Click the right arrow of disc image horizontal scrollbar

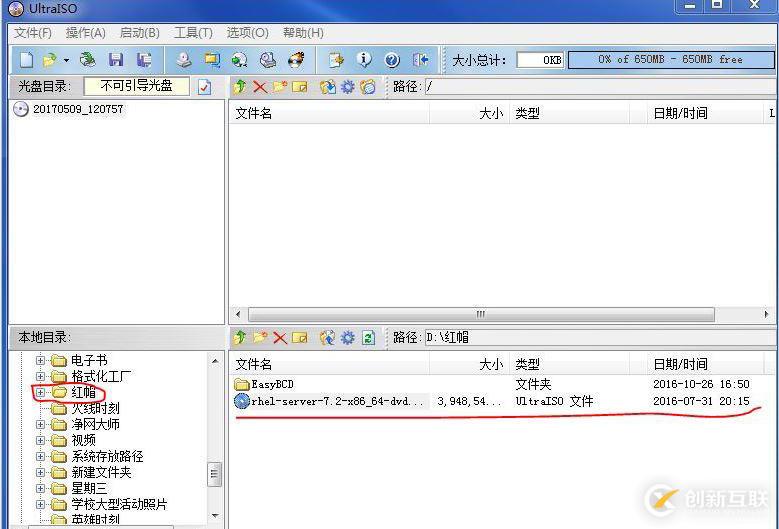(766, 314)
